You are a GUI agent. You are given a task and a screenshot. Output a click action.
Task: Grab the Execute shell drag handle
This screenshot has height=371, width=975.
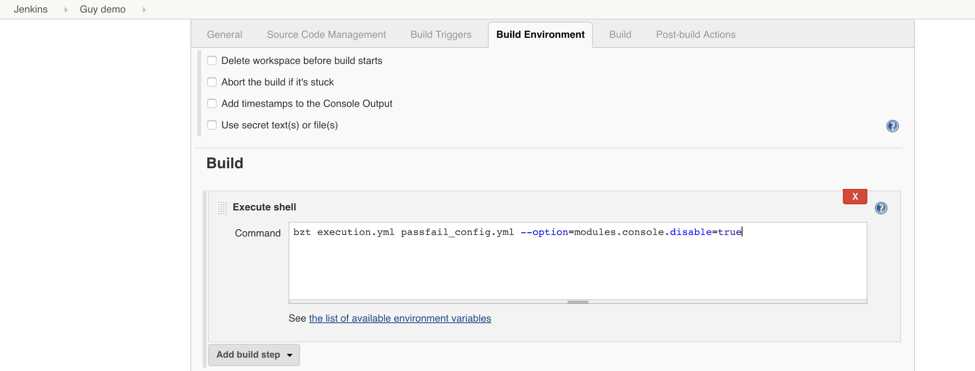click(x=222, y=208)
